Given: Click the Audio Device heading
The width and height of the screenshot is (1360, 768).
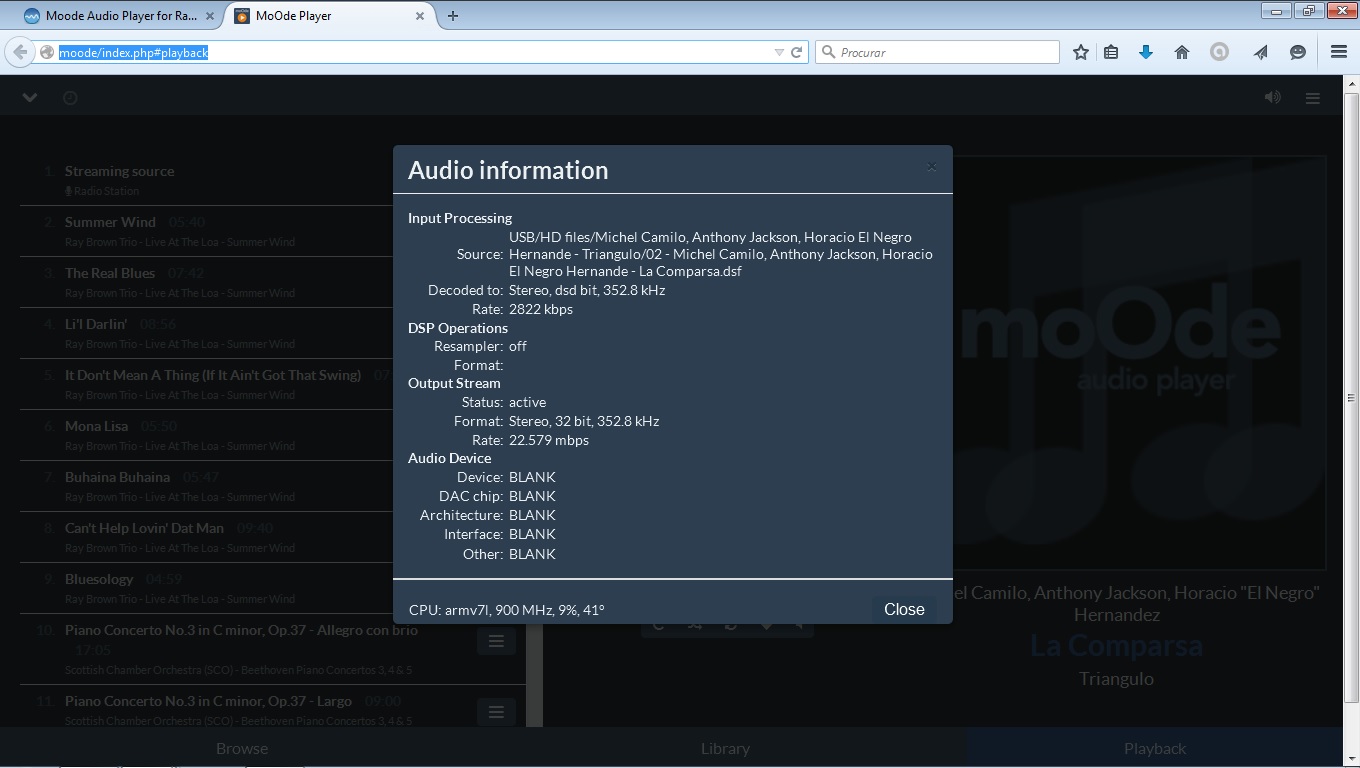Looking at the screenshot, I should click(449, 458).
